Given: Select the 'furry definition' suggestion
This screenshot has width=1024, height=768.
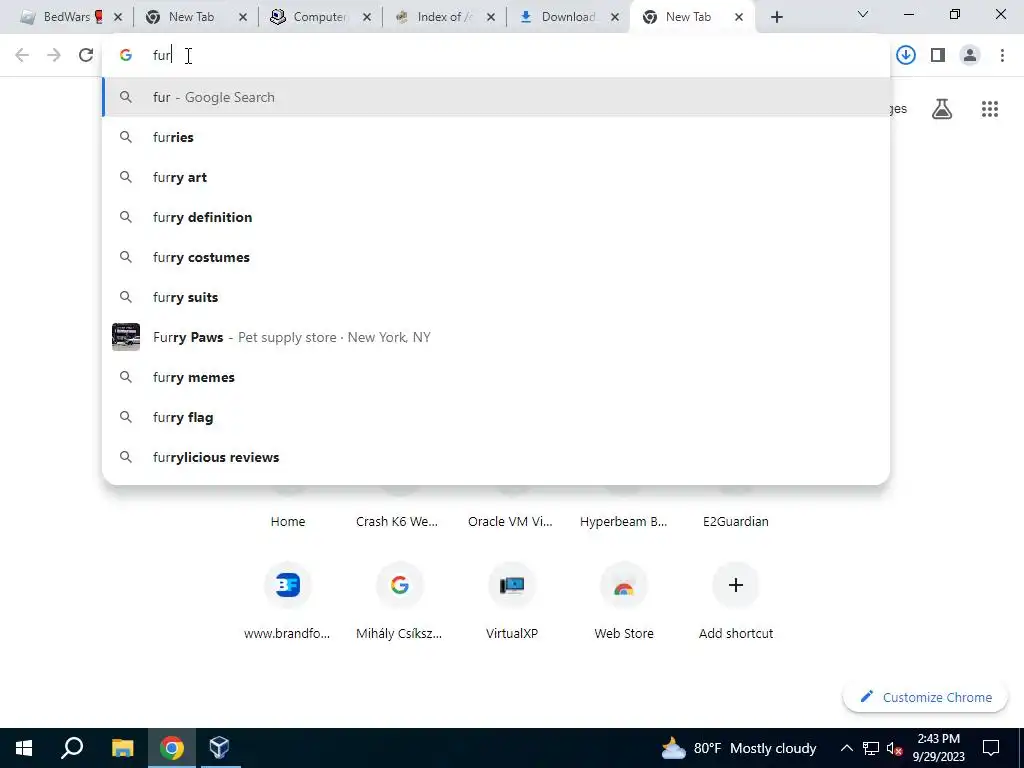Looking at the screenshot, I should pyautogui.click(x=496, y=217).
